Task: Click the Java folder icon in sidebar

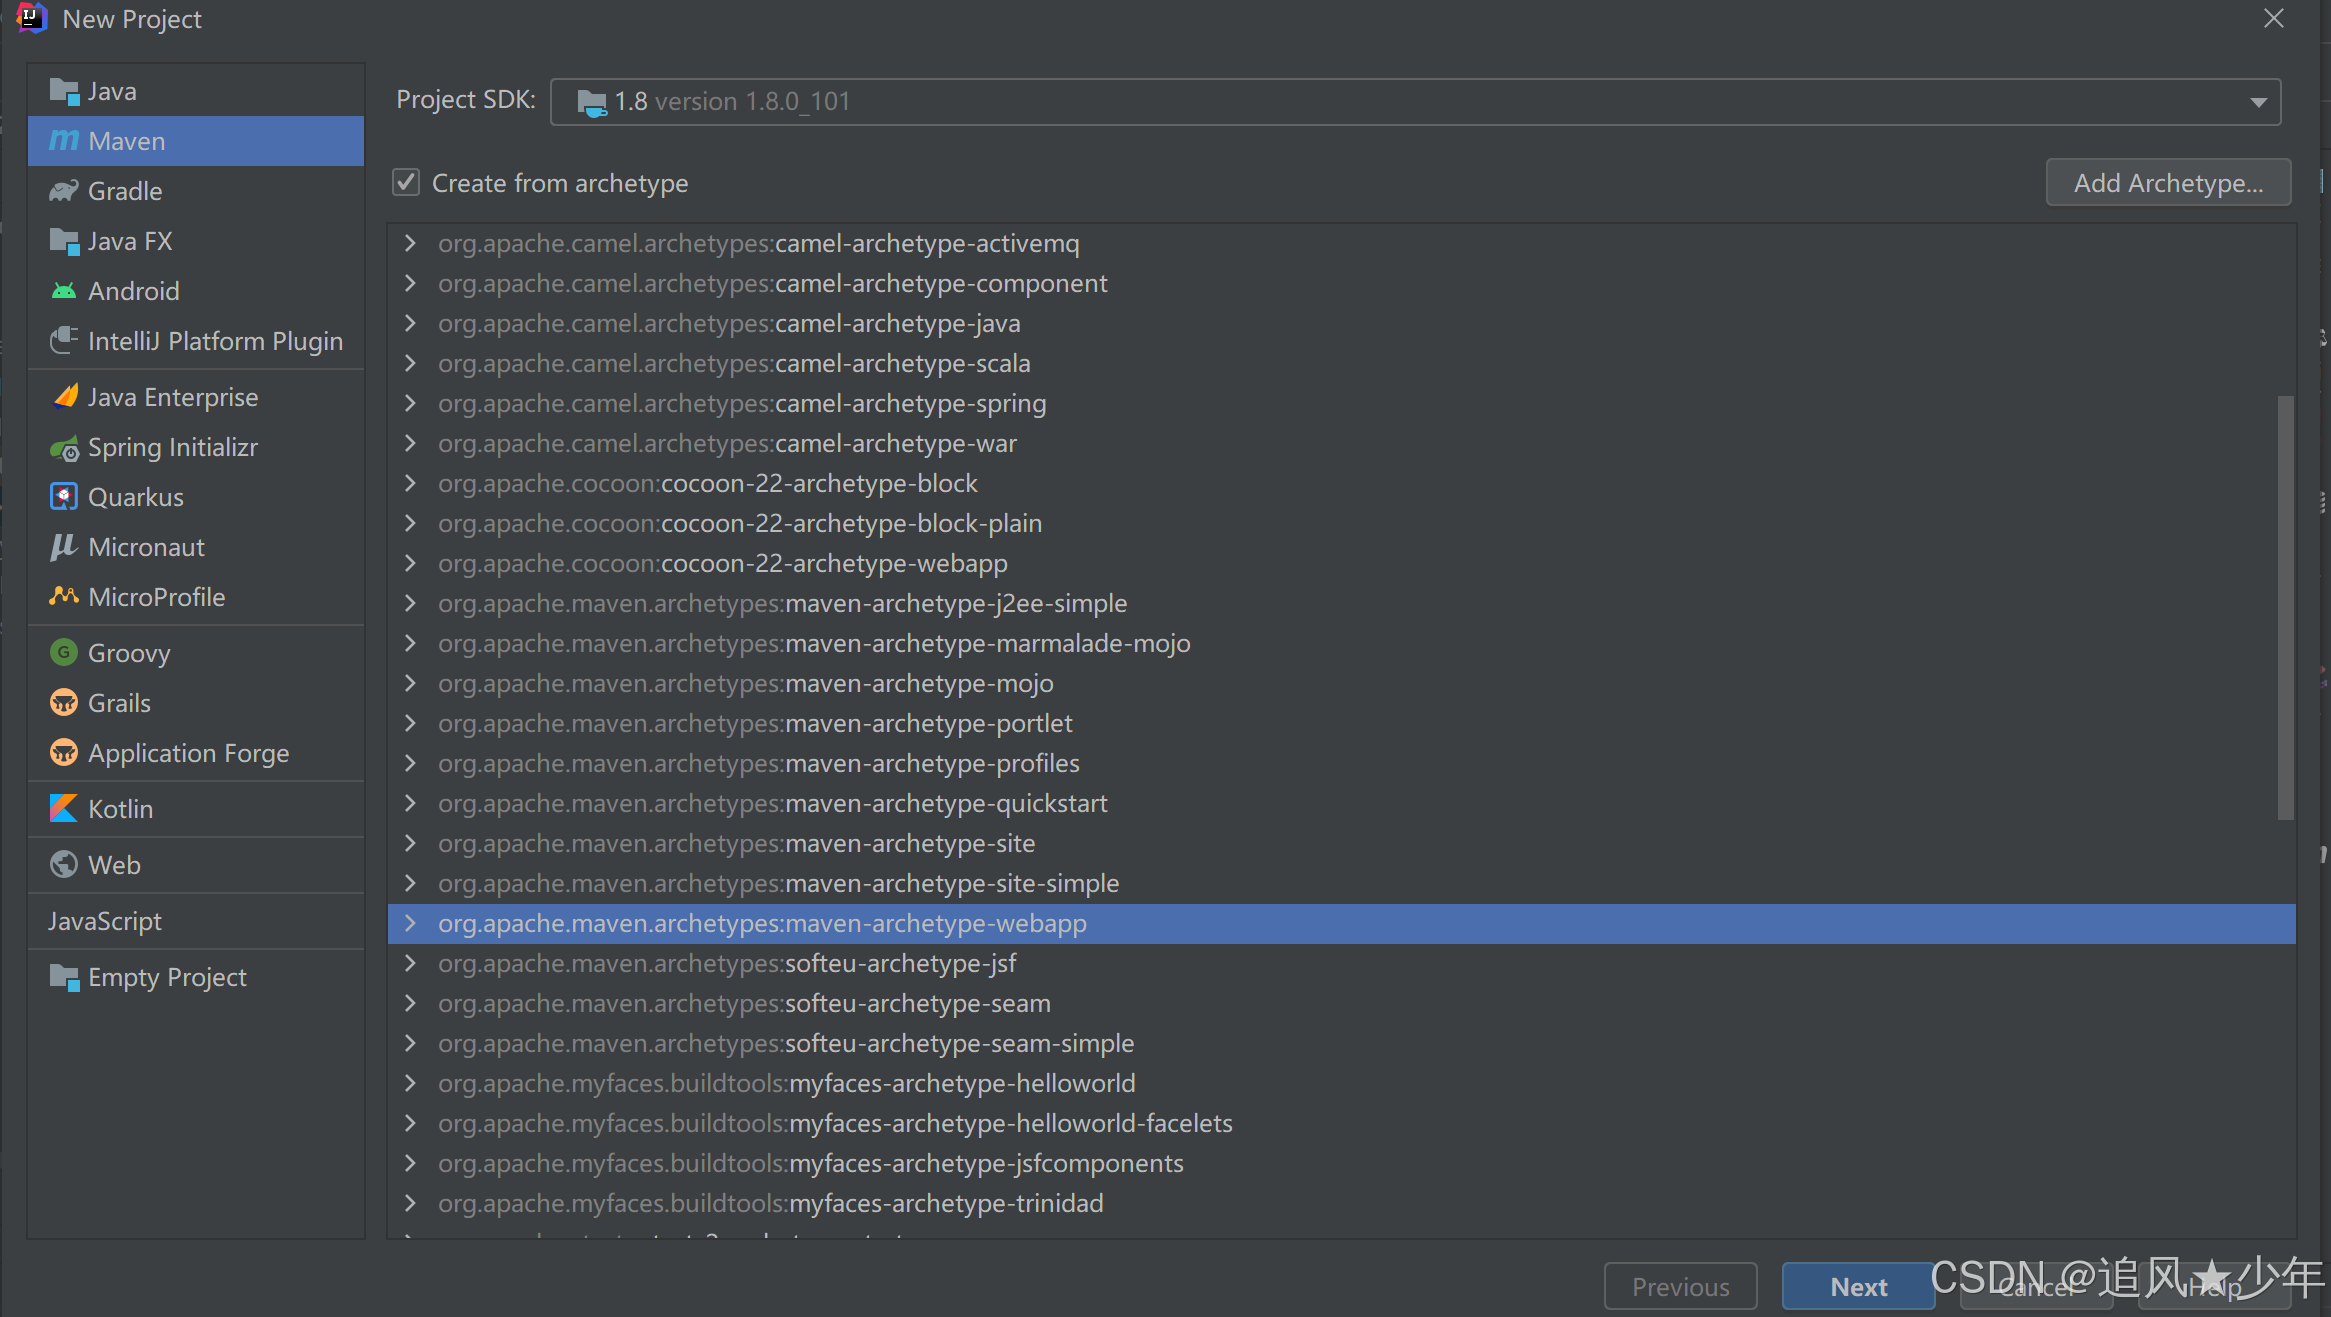Action: pos(64,92)
